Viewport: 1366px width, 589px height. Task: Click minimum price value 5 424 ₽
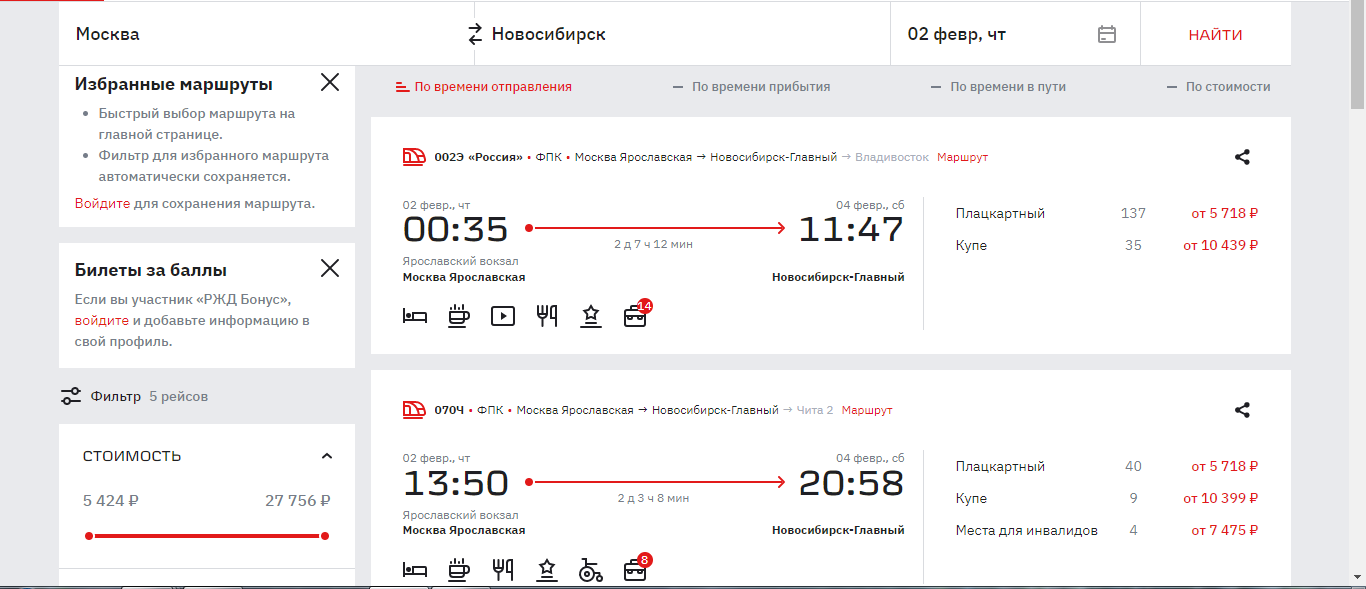click(x=113, y=500)
